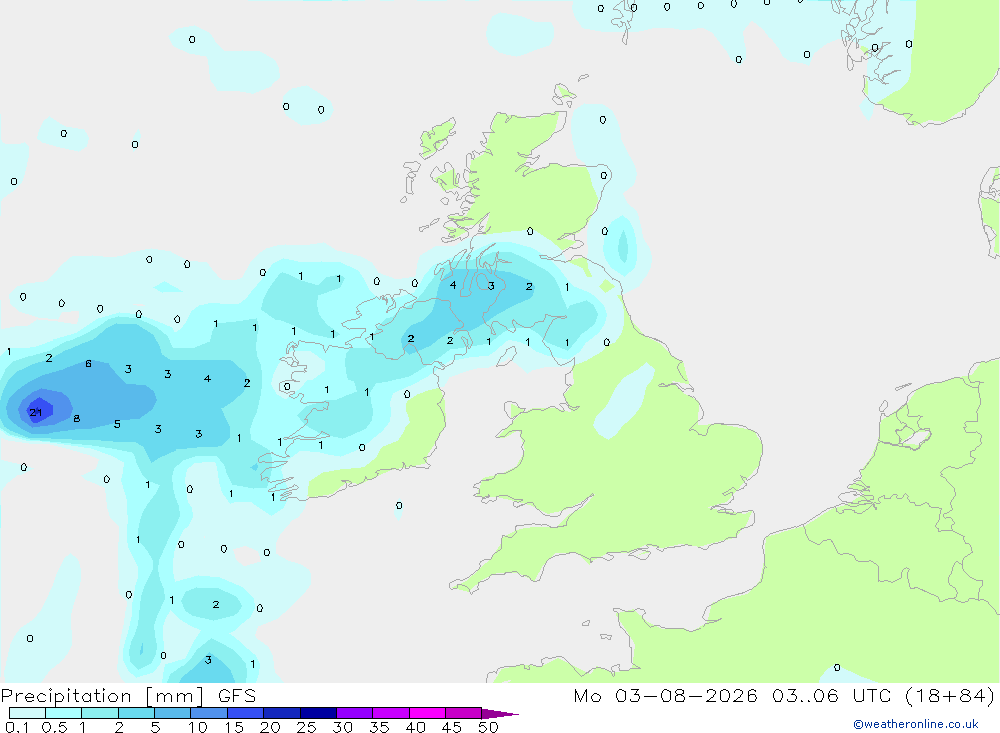1000x733 pixels.
Task: Select the 15–20 mm legend colour swatch
Action: click(x=246, y=713)
